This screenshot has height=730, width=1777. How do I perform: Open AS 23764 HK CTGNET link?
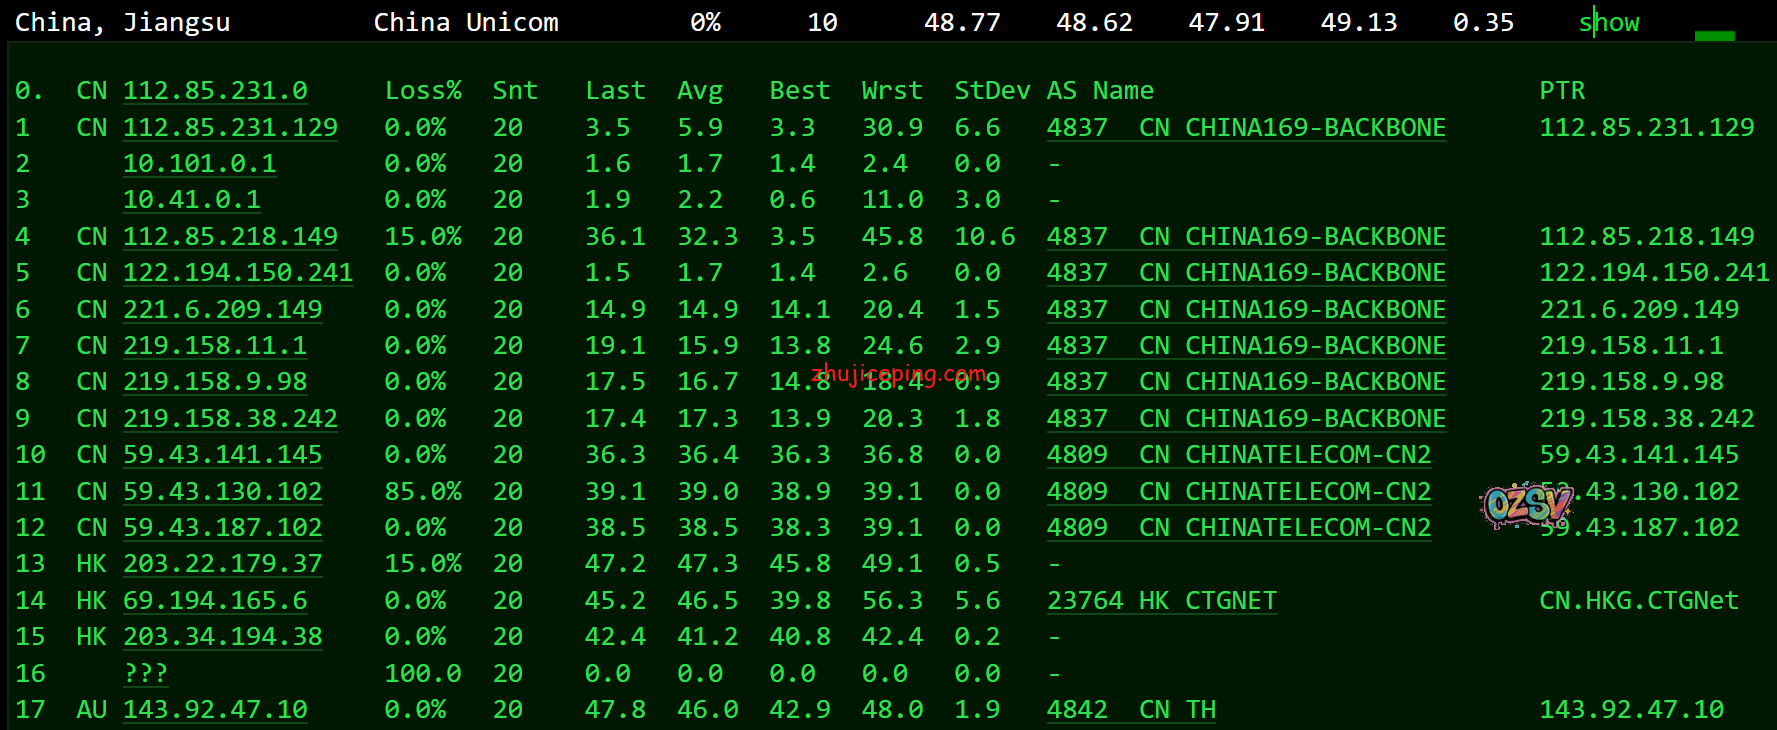(1161, 601)
